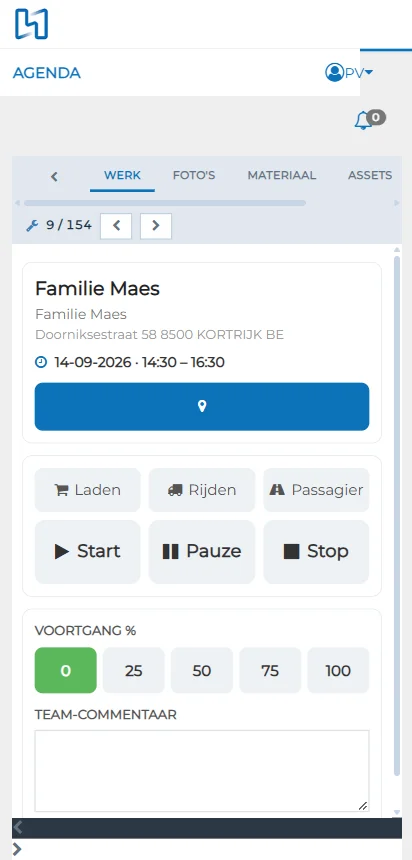This screenshot has height=860, width=412.
Task: Click the Pauze pause button
Action: click(202, 552)
